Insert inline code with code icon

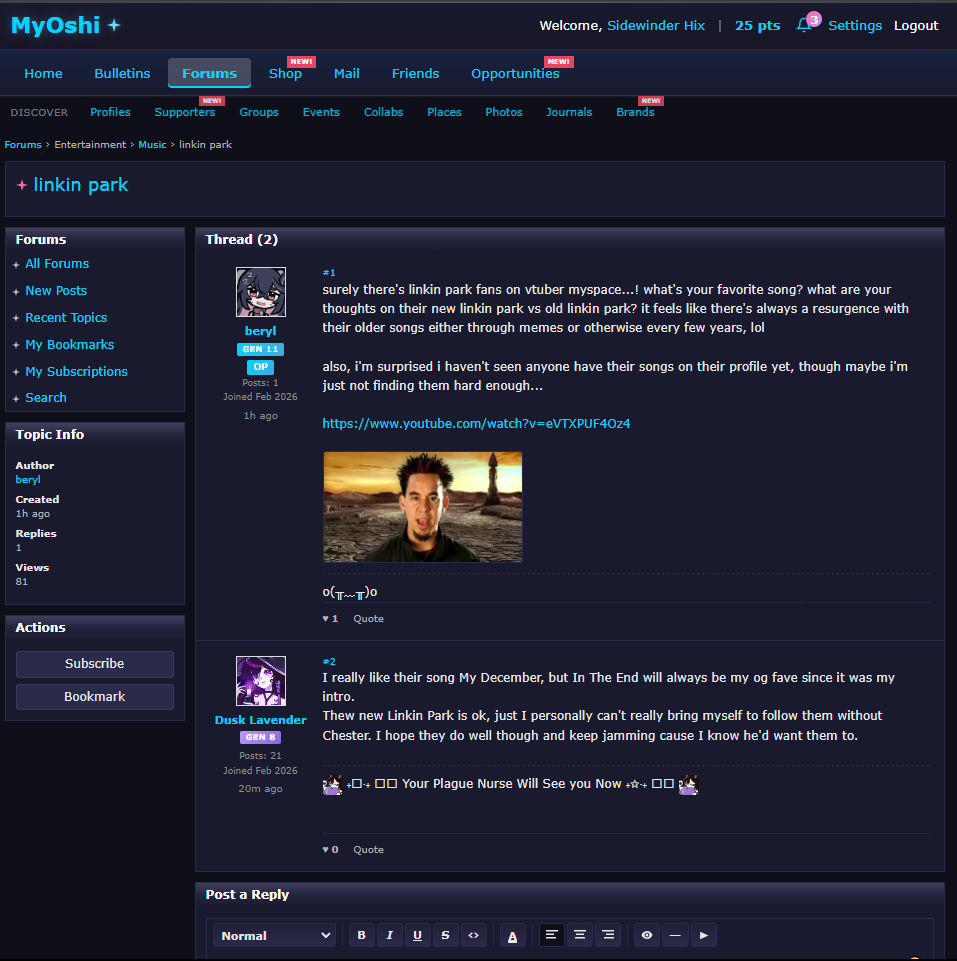tap(473, 935)
